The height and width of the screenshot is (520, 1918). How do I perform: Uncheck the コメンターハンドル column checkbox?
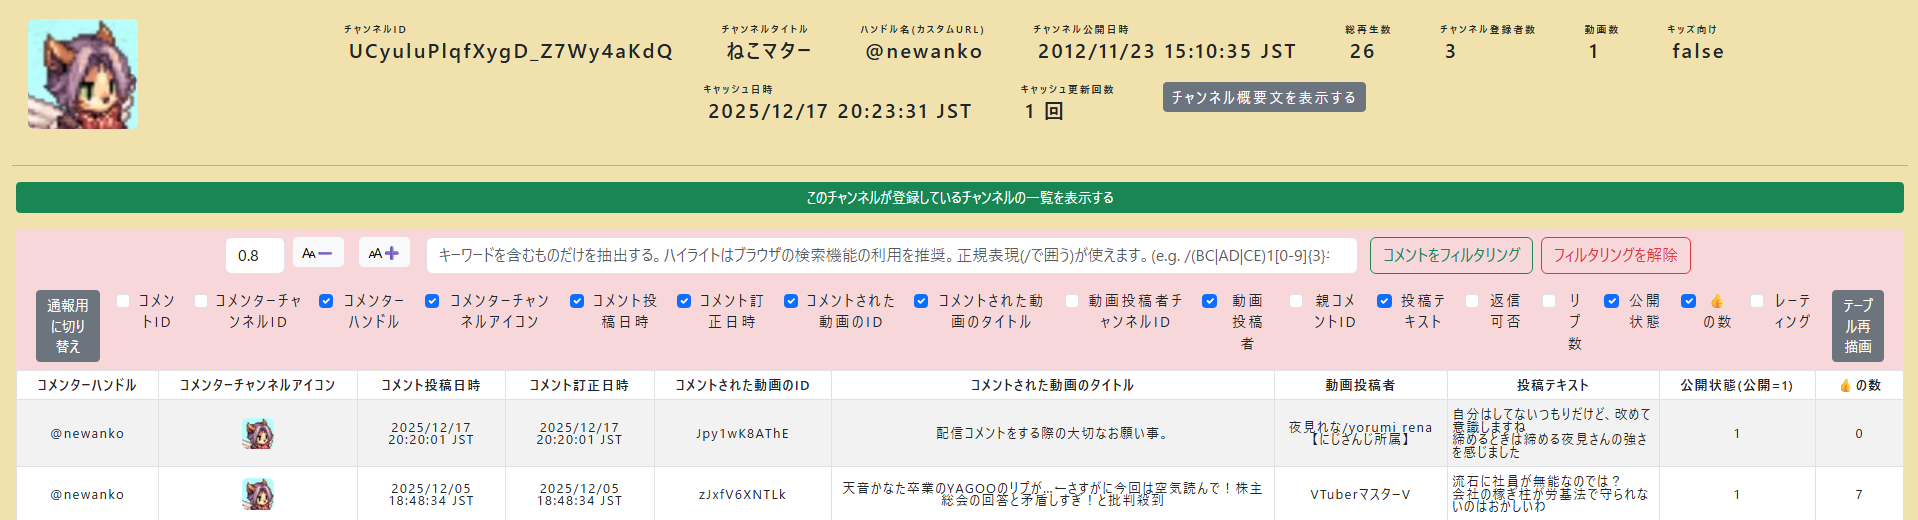[x=326, y=301]
